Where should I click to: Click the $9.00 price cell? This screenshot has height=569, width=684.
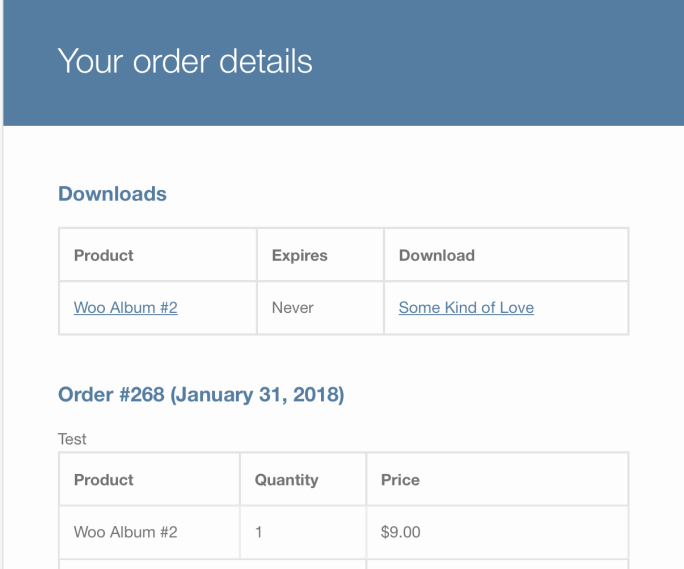click(x=401, y=532)
